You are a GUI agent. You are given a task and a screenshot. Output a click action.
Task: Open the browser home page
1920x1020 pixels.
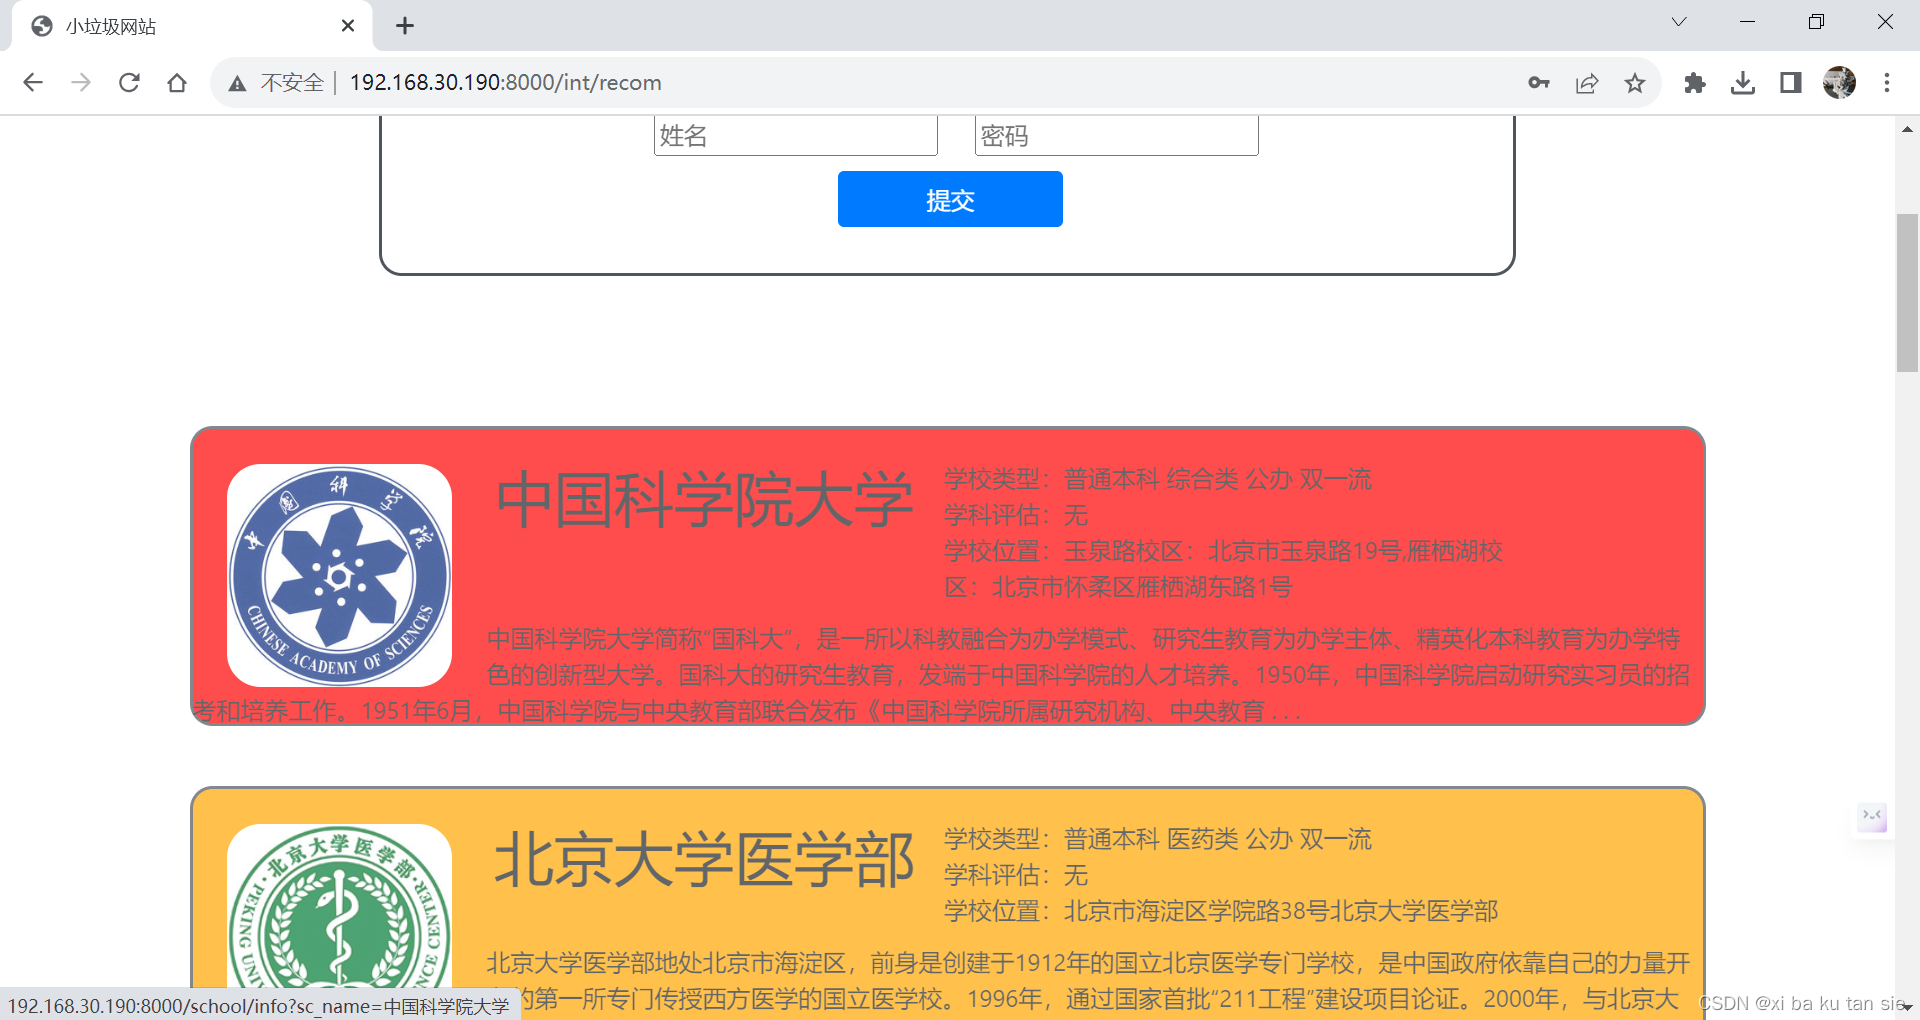177,83
